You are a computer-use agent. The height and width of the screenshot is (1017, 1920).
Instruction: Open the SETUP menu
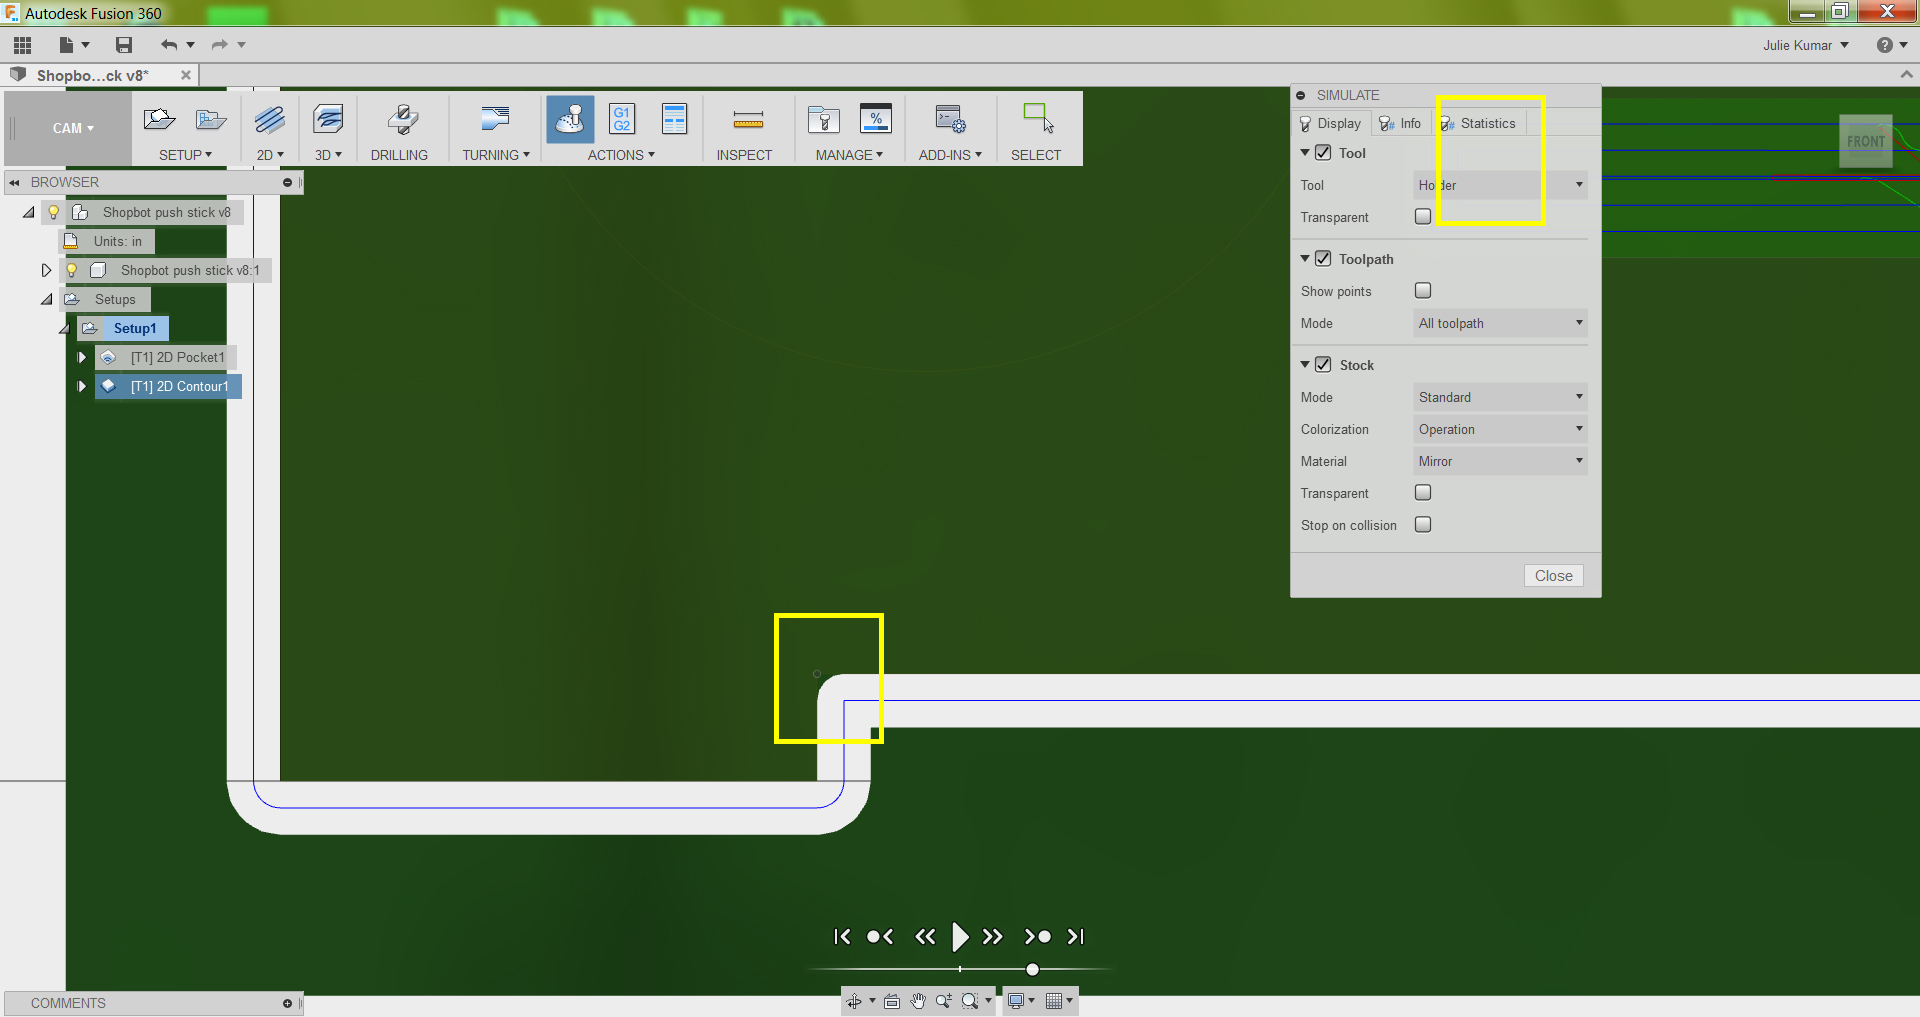[x=185, y=155]
